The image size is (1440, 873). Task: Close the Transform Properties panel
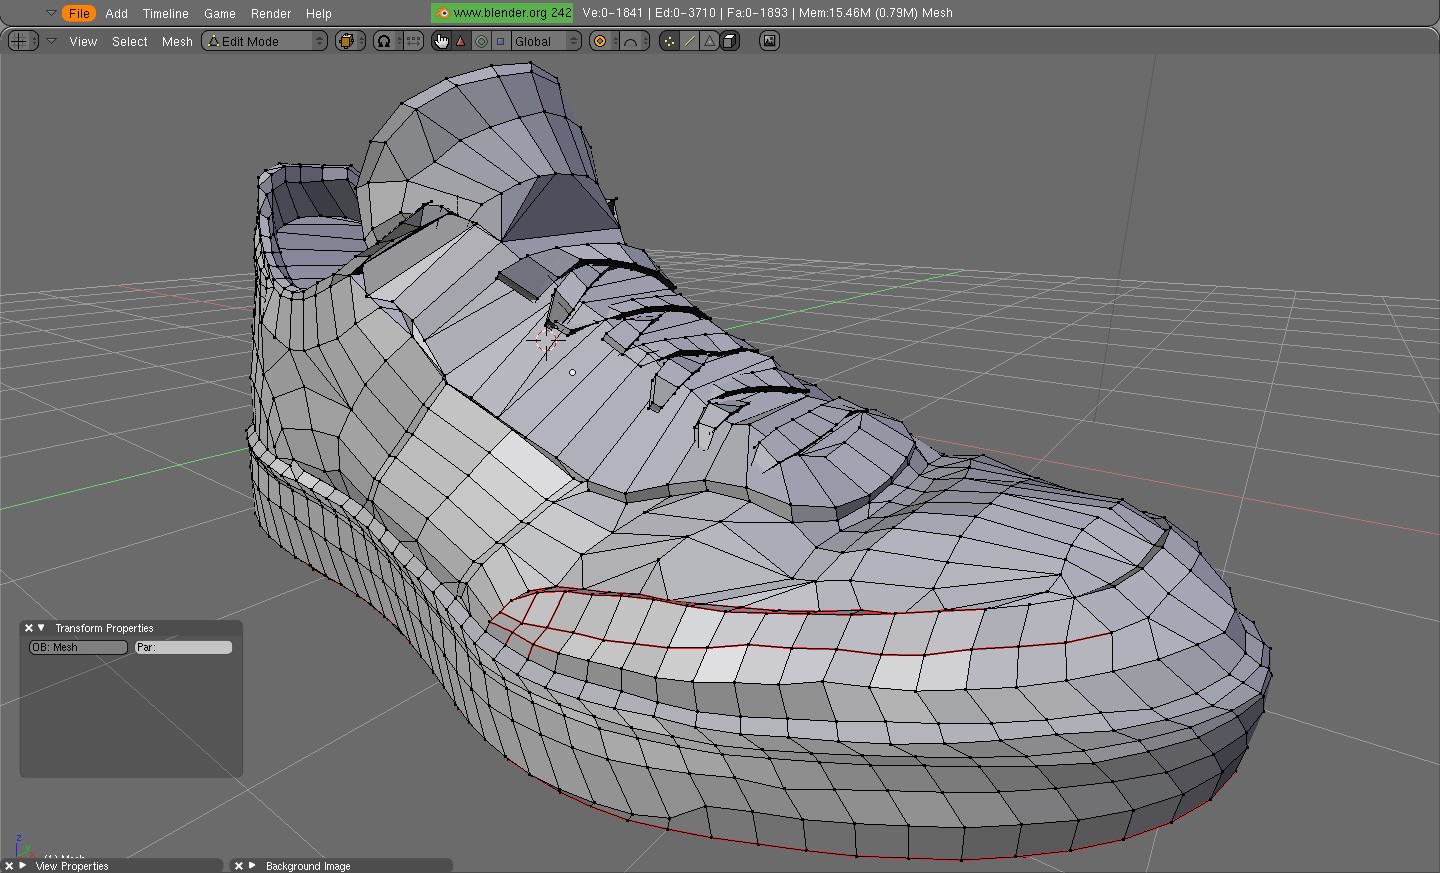tap(29, 628)
